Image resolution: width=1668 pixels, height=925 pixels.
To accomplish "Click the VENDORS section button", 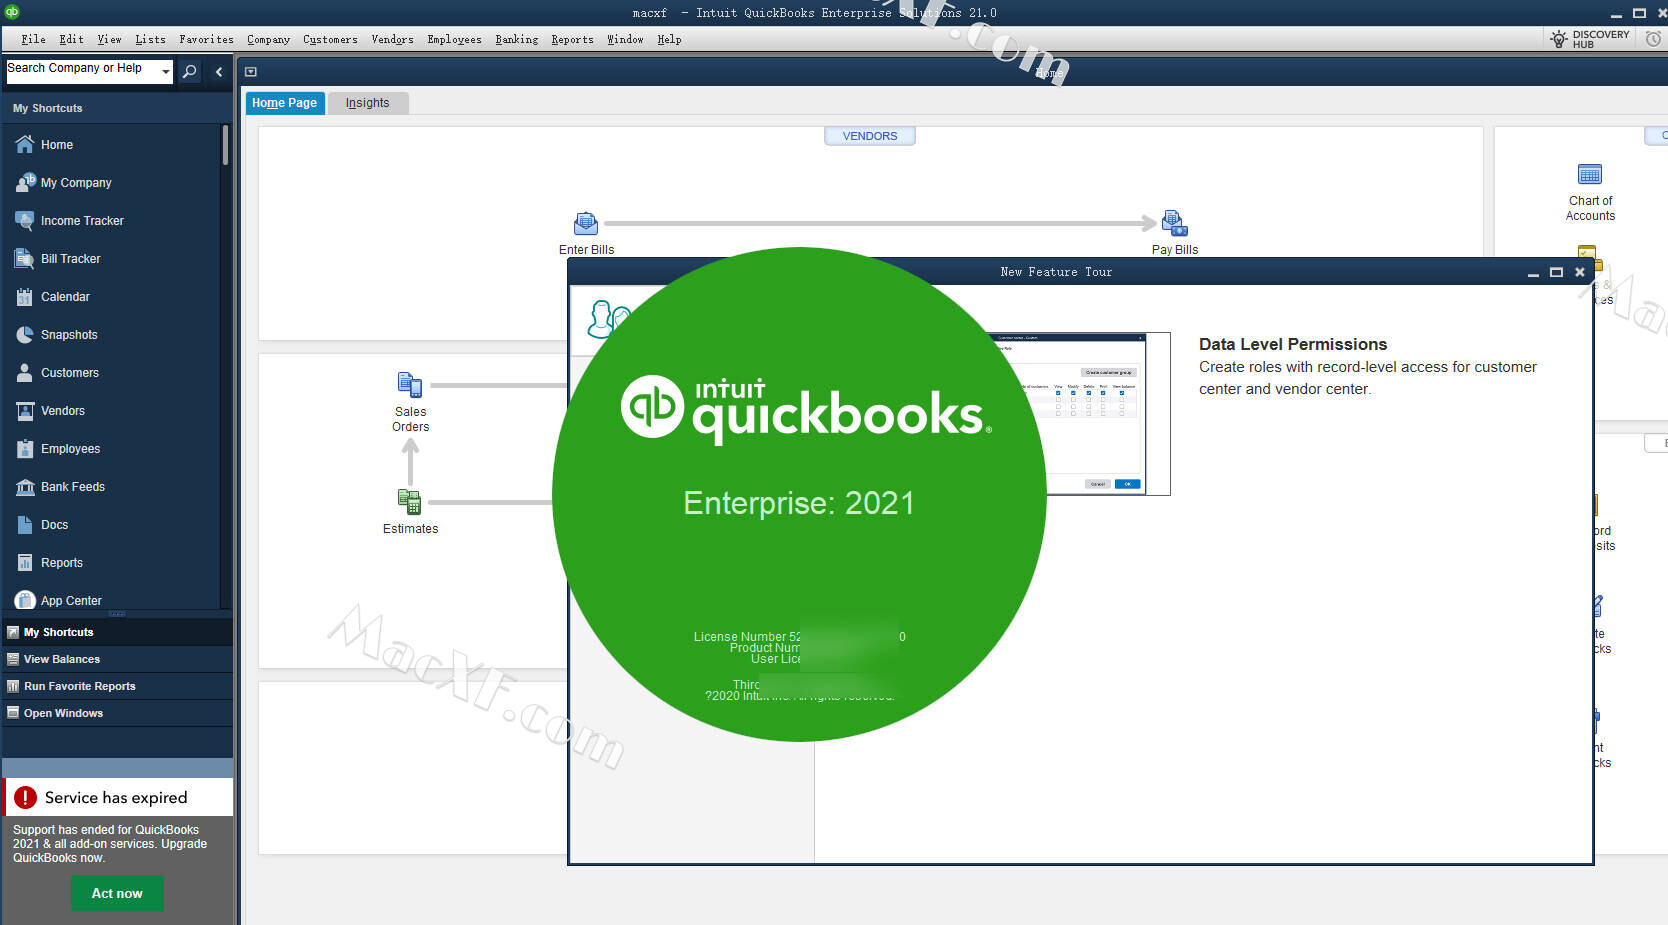I will (x=869, y=136).
